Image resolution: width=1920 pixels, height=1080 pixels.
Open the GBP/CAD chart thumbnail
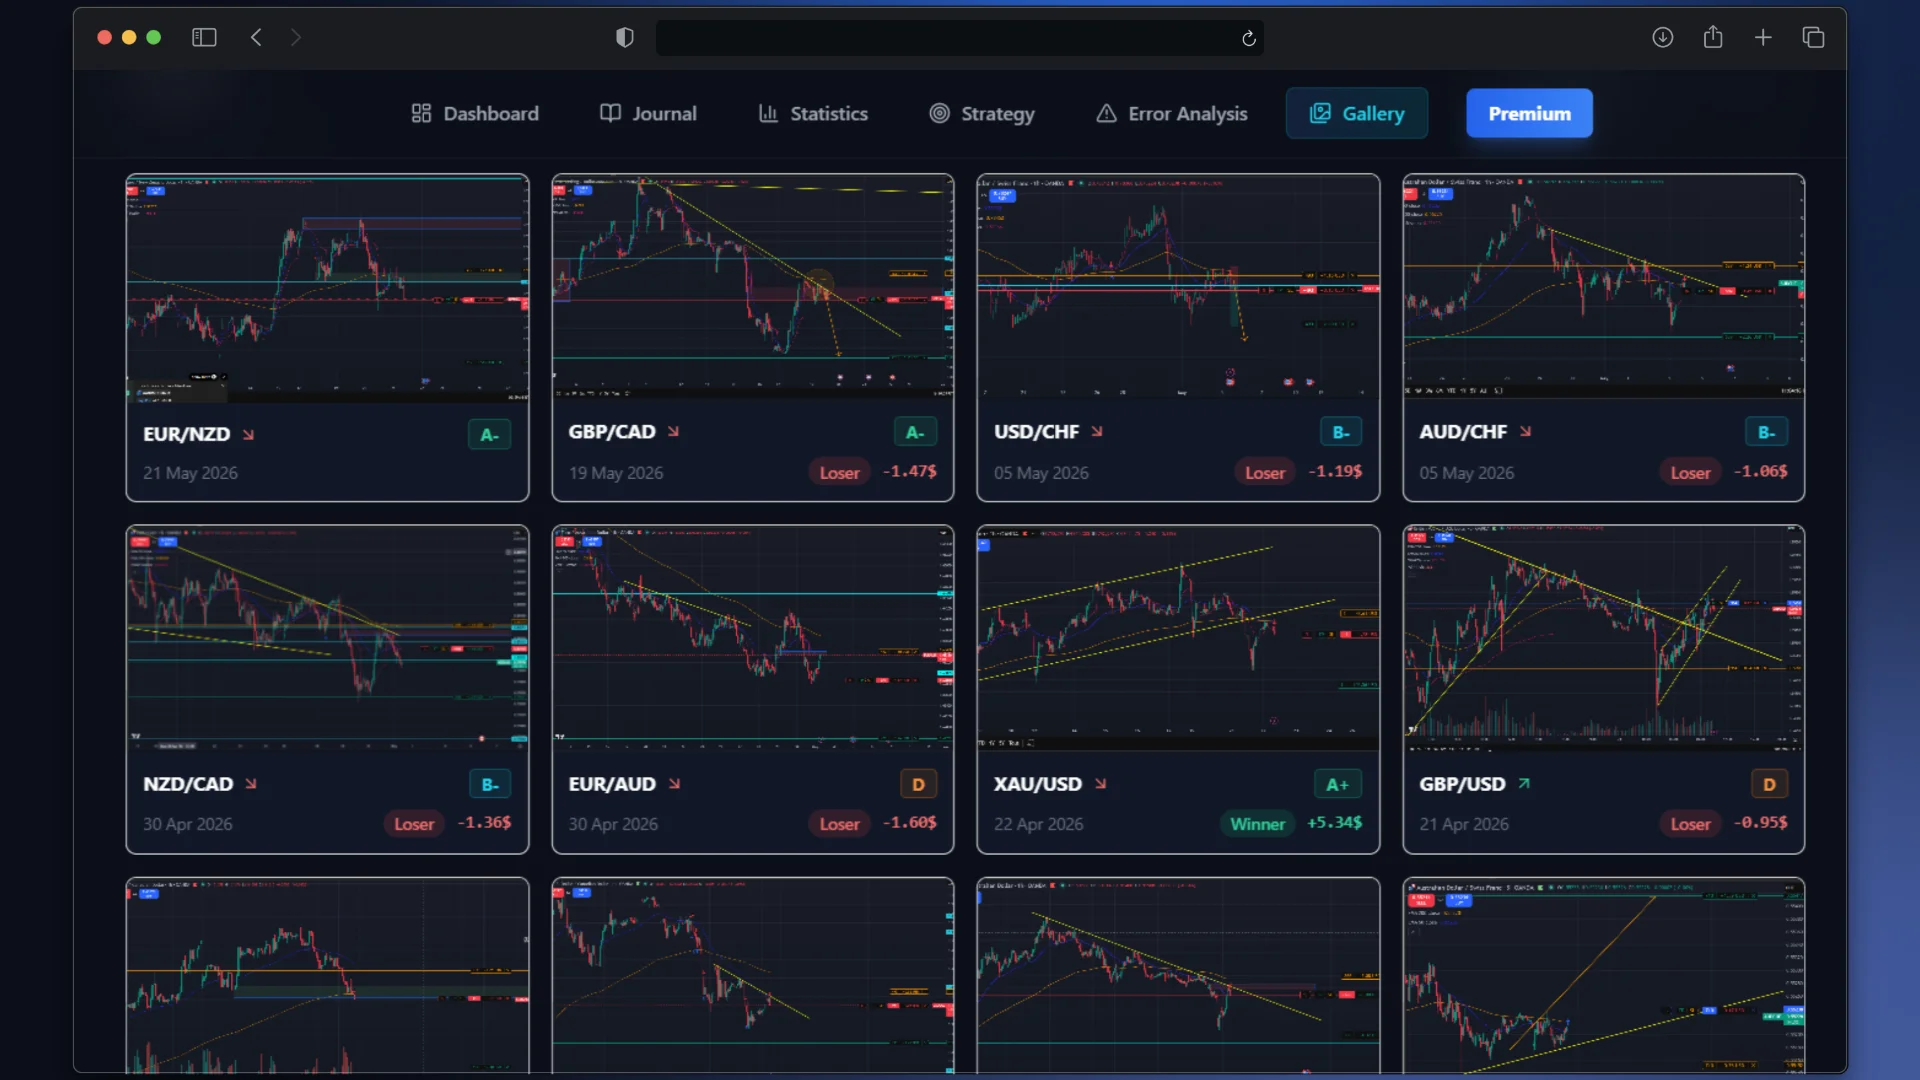pos(753,287)
